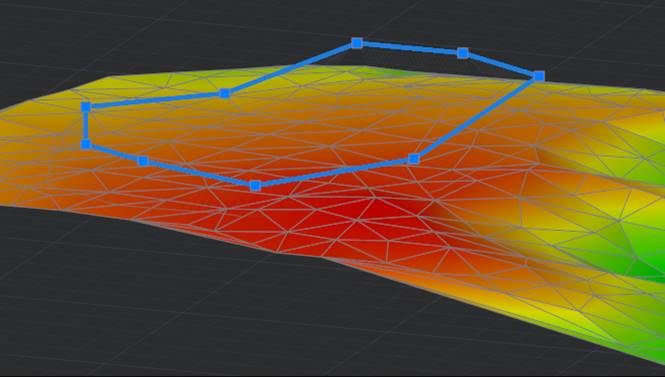This screenshot has width=665, height=377.
Task: Select the topmost blue polygon vertex handle
Action: (x=357, y=43)
